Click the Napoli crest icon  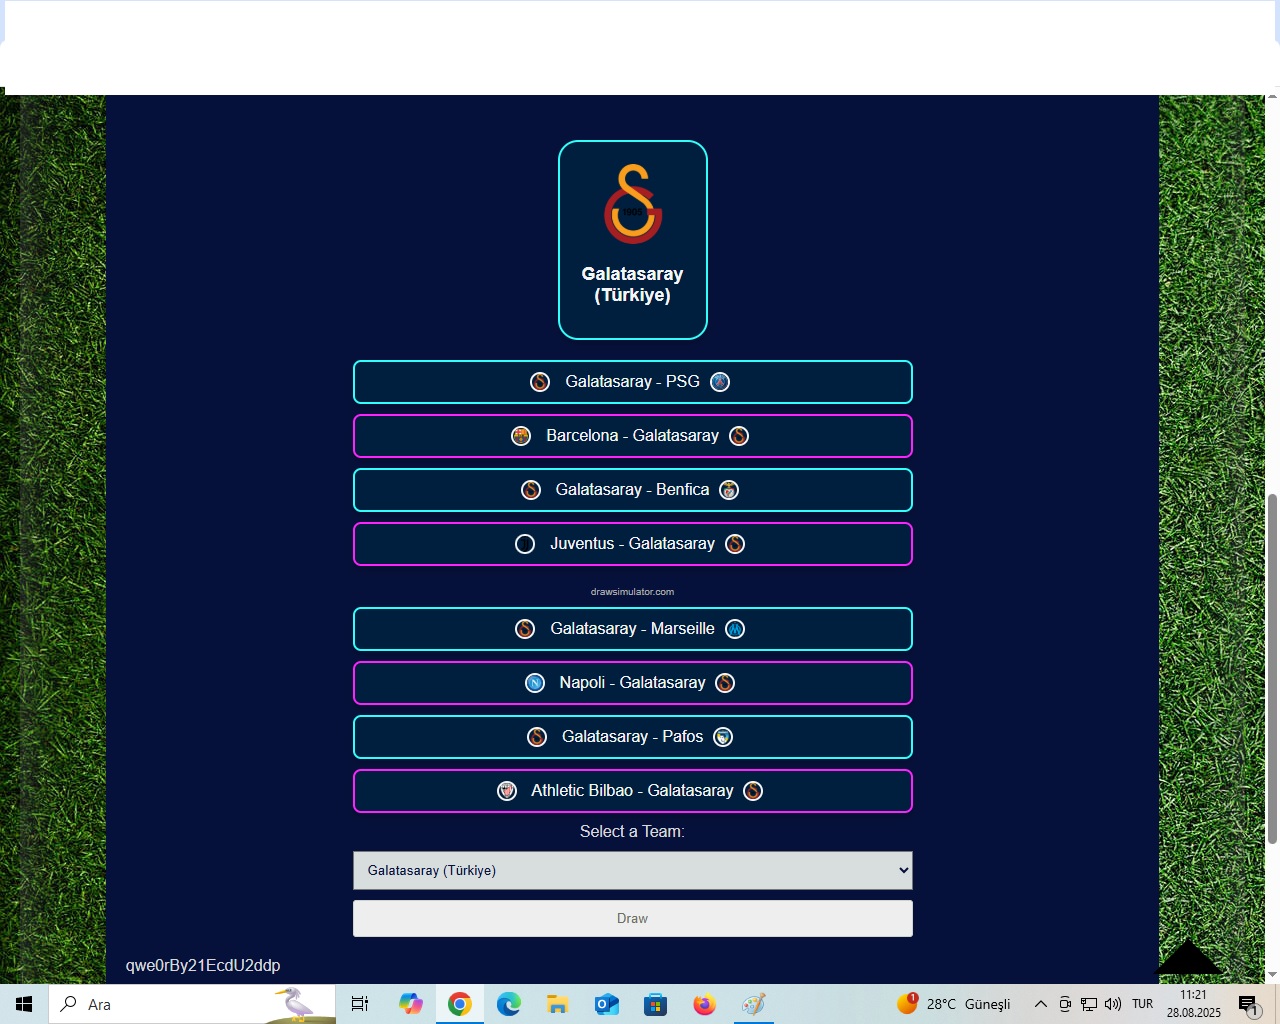535,683
